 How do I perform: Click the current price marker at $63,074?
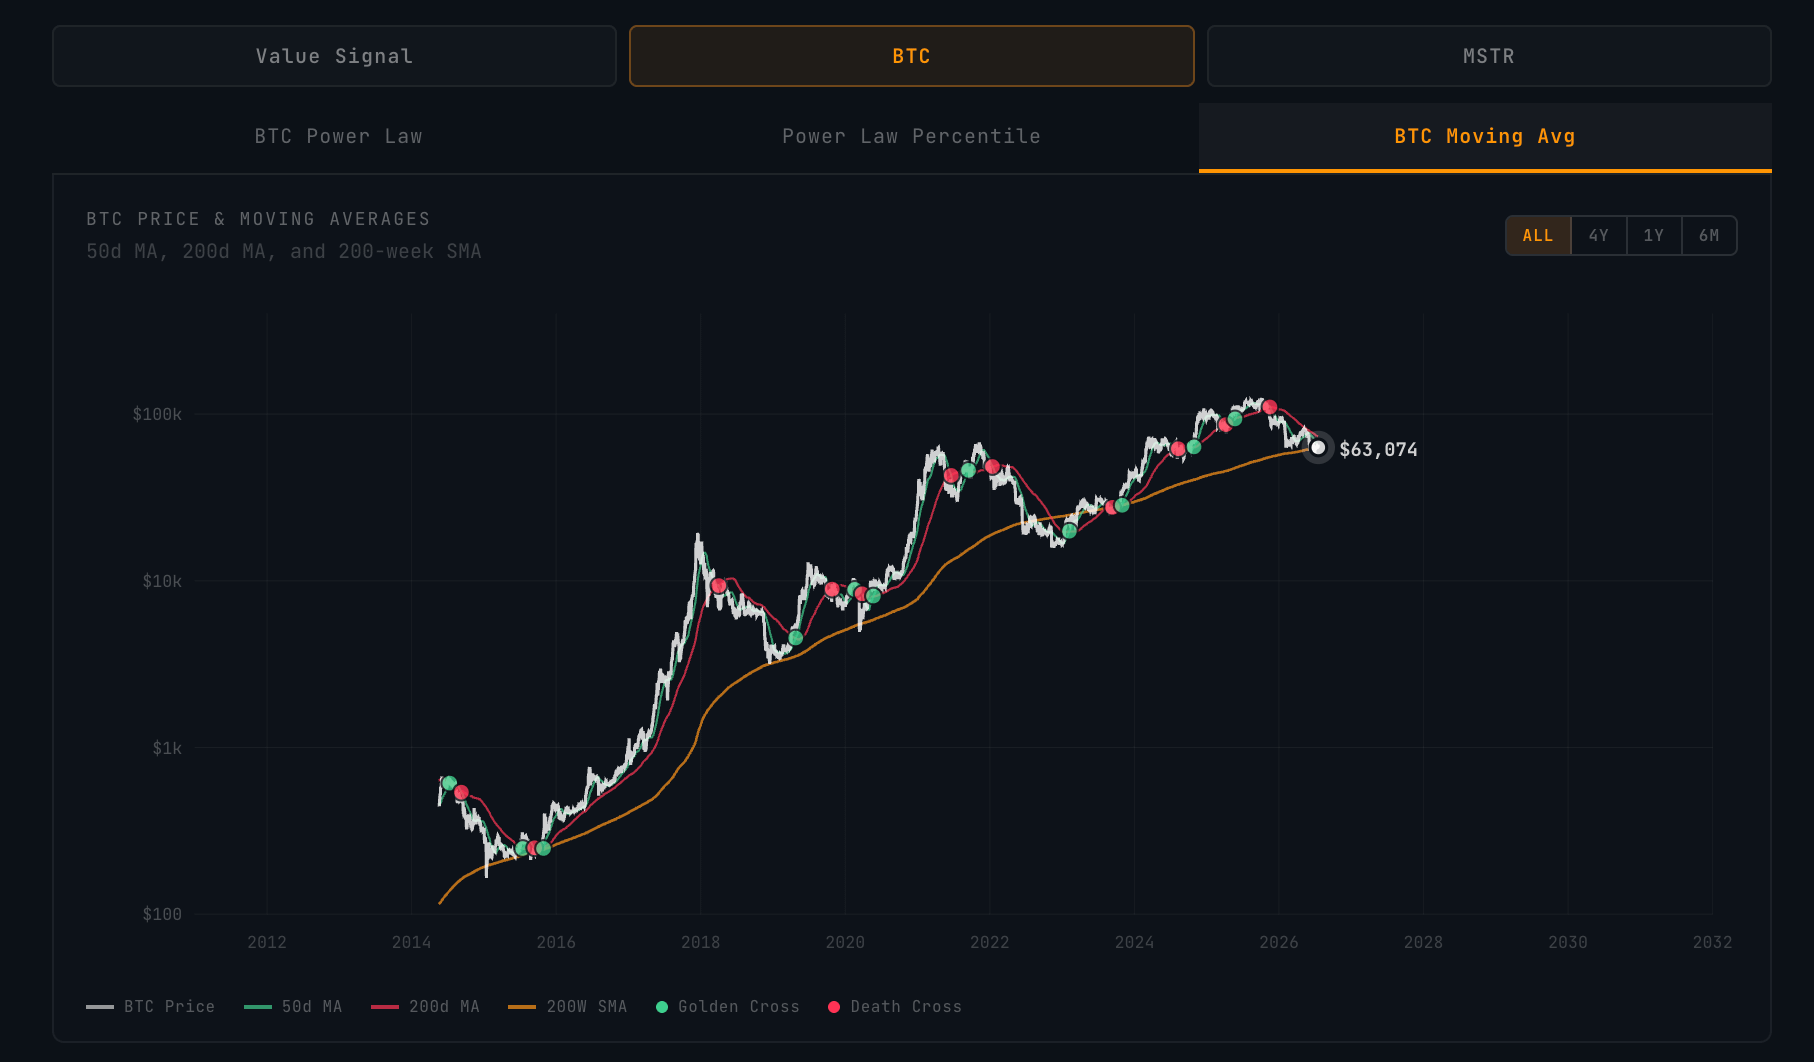[1318, 448]
